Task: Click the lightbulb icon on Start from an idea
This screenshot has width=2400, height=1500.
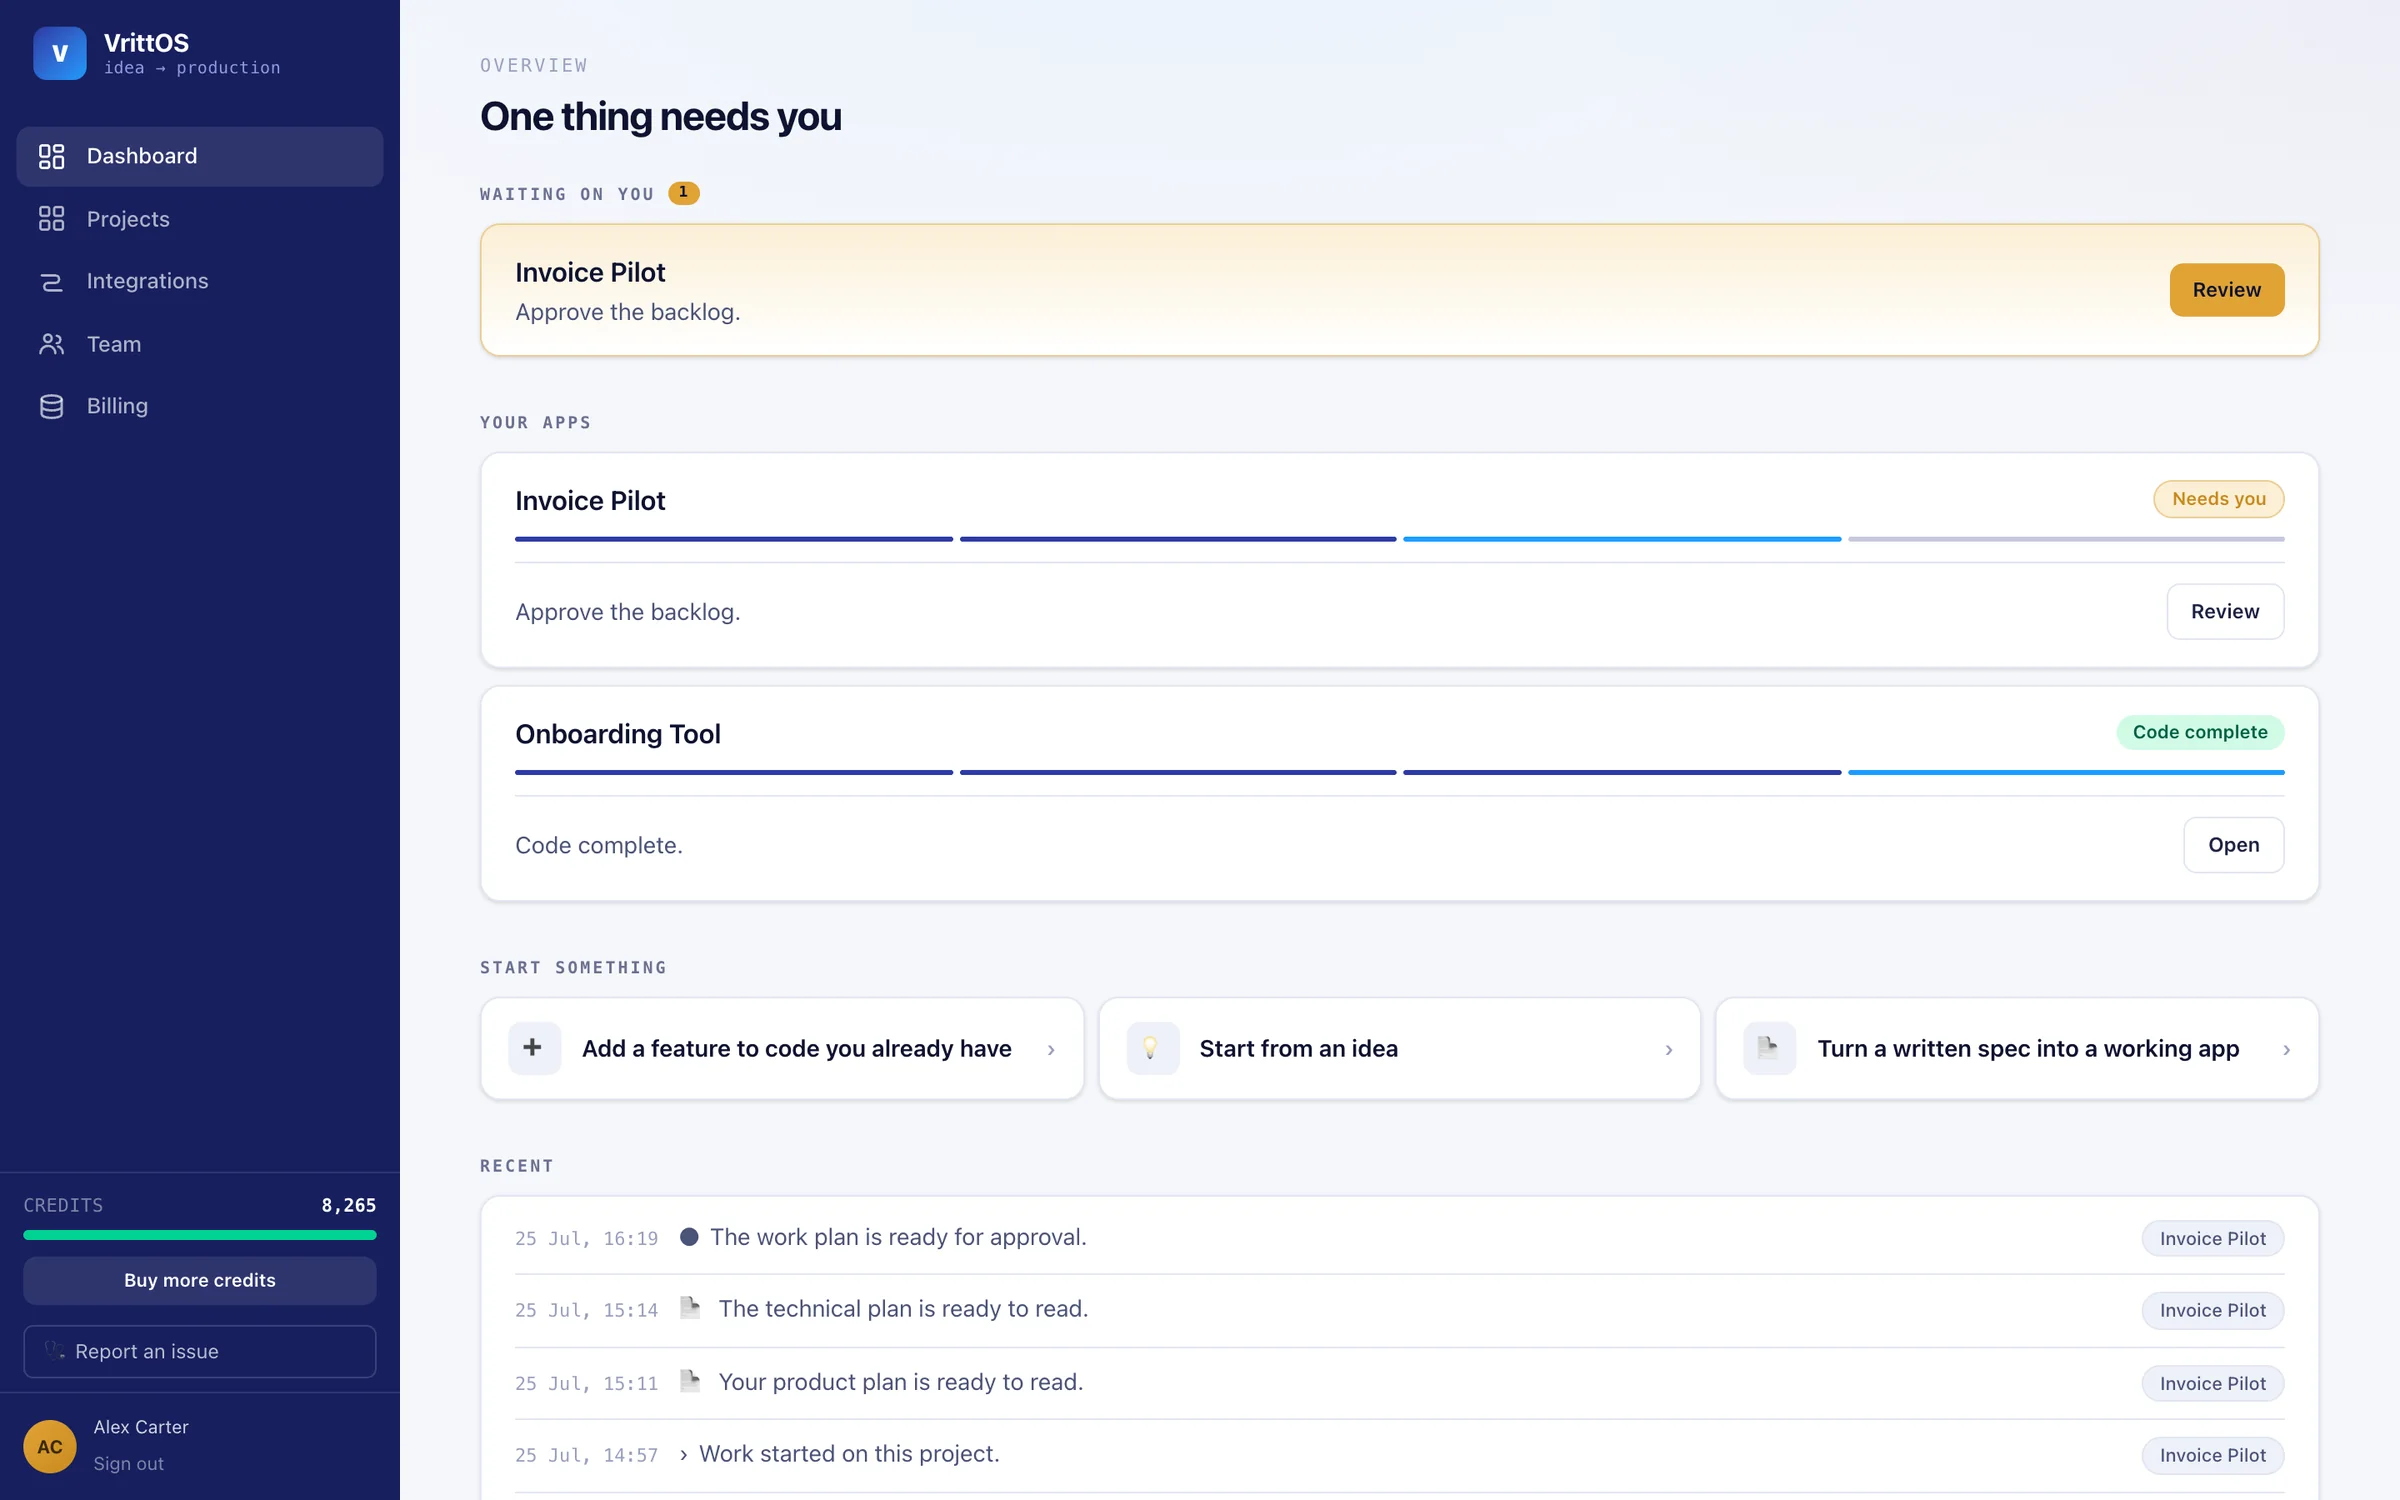Action: point(1152,1048)
